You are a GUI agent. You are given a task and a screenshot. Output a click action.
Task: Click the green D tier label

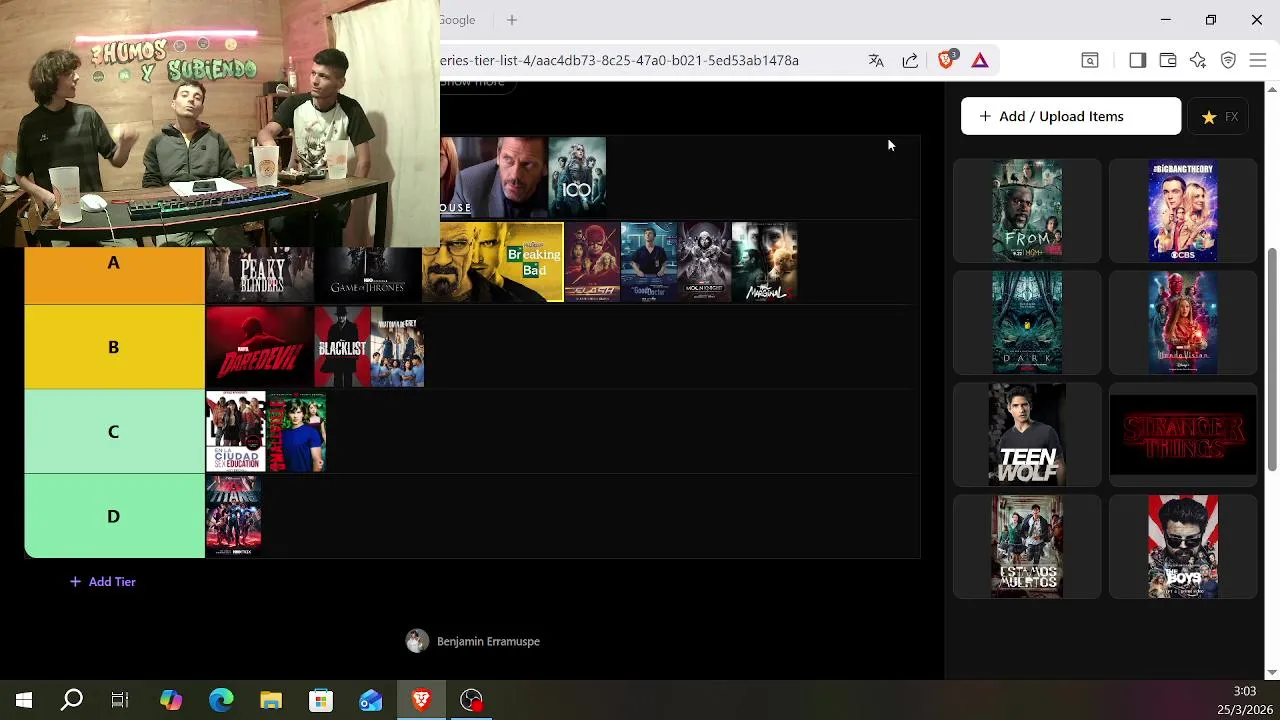114,516
